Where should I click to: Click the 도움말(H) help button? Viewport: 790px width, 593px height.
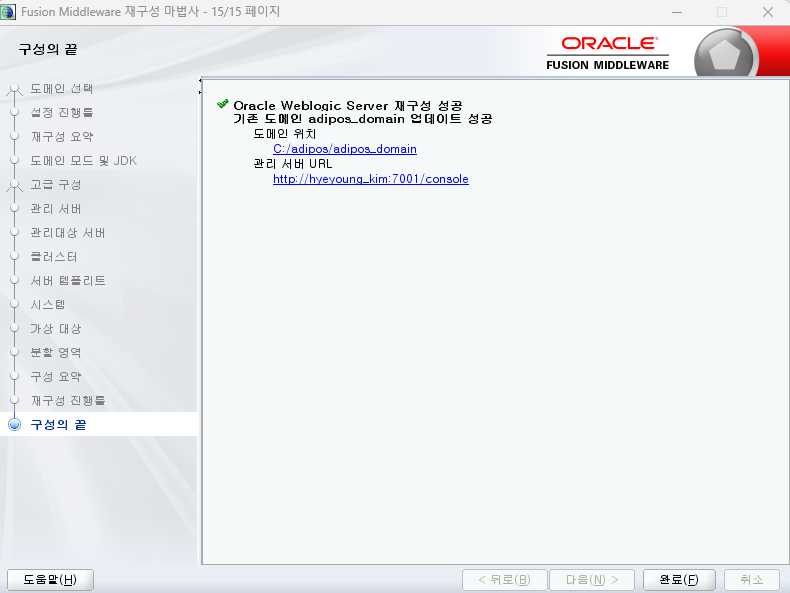click(x=50, y=580)
